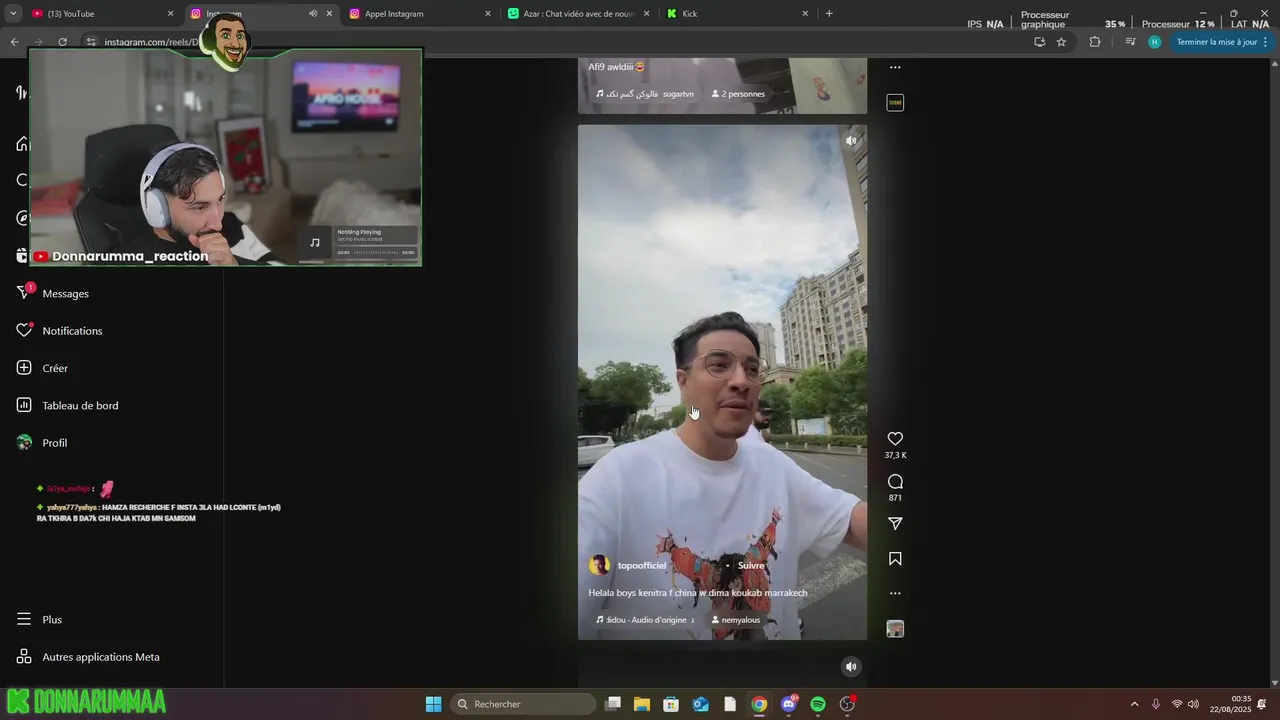Like the topoofficiel reel with heart icon
The height and width of the screenshot is (720, 1280).
pos(895,439)
